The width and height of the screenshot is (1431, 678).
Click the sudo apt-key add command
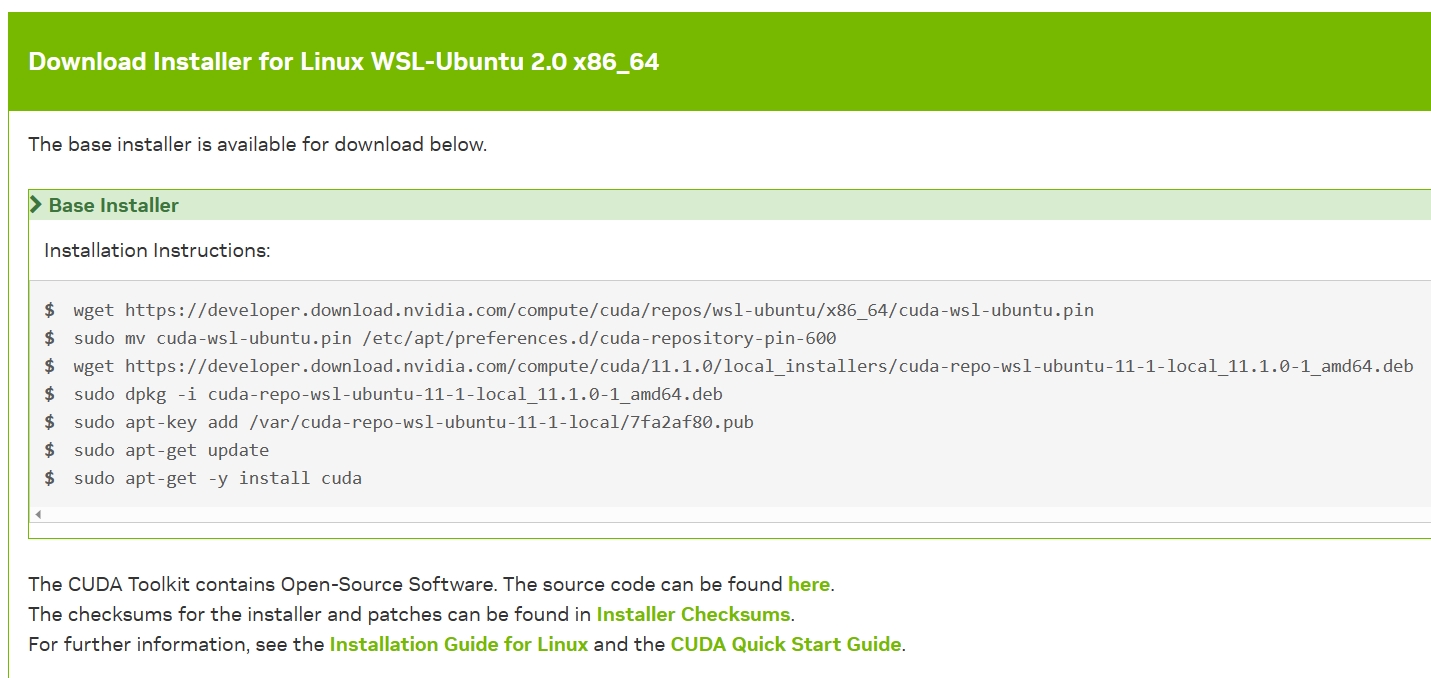click(x=413, y=422)
